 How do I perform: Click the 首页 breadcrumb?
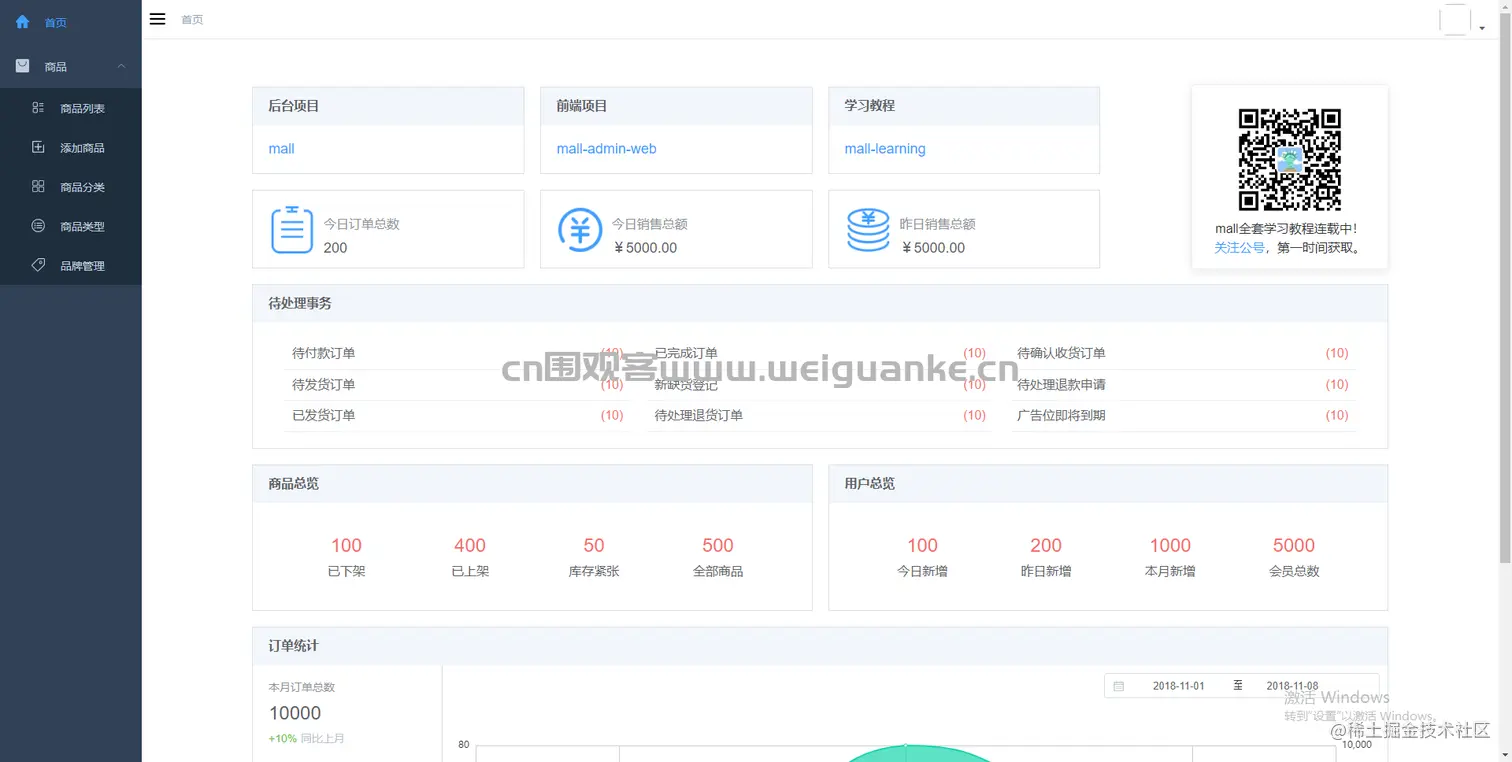point(192,19)
